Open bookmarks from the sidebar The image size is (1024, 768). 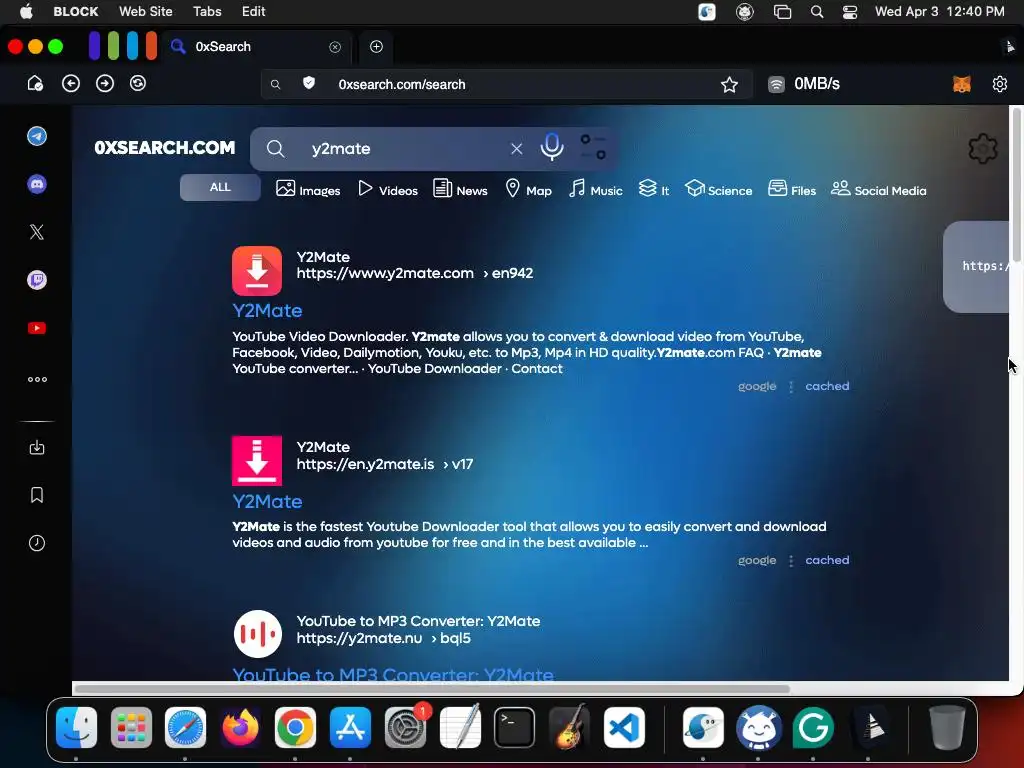pyautogui.click(x=37, y=495)
